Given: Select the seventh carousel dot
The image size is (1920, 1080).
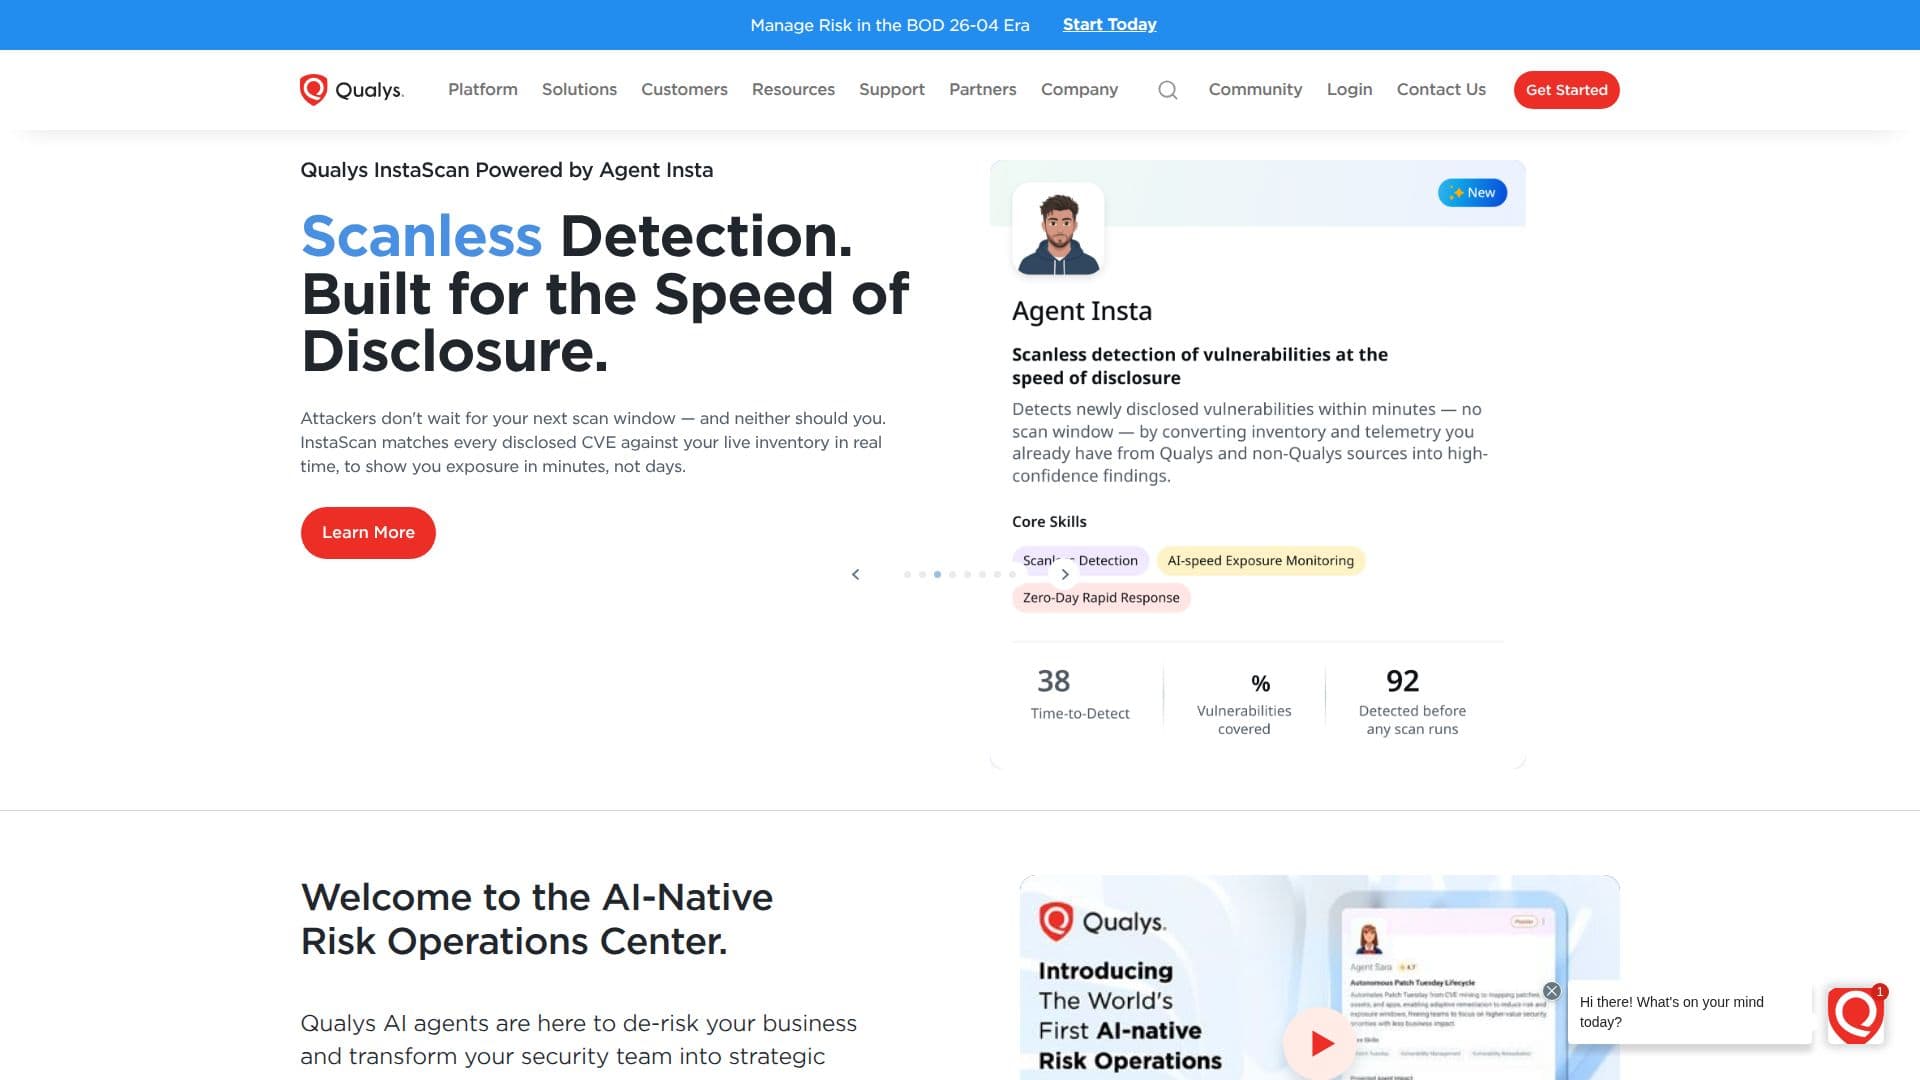Looking at the screenshot, I should 997,574.
